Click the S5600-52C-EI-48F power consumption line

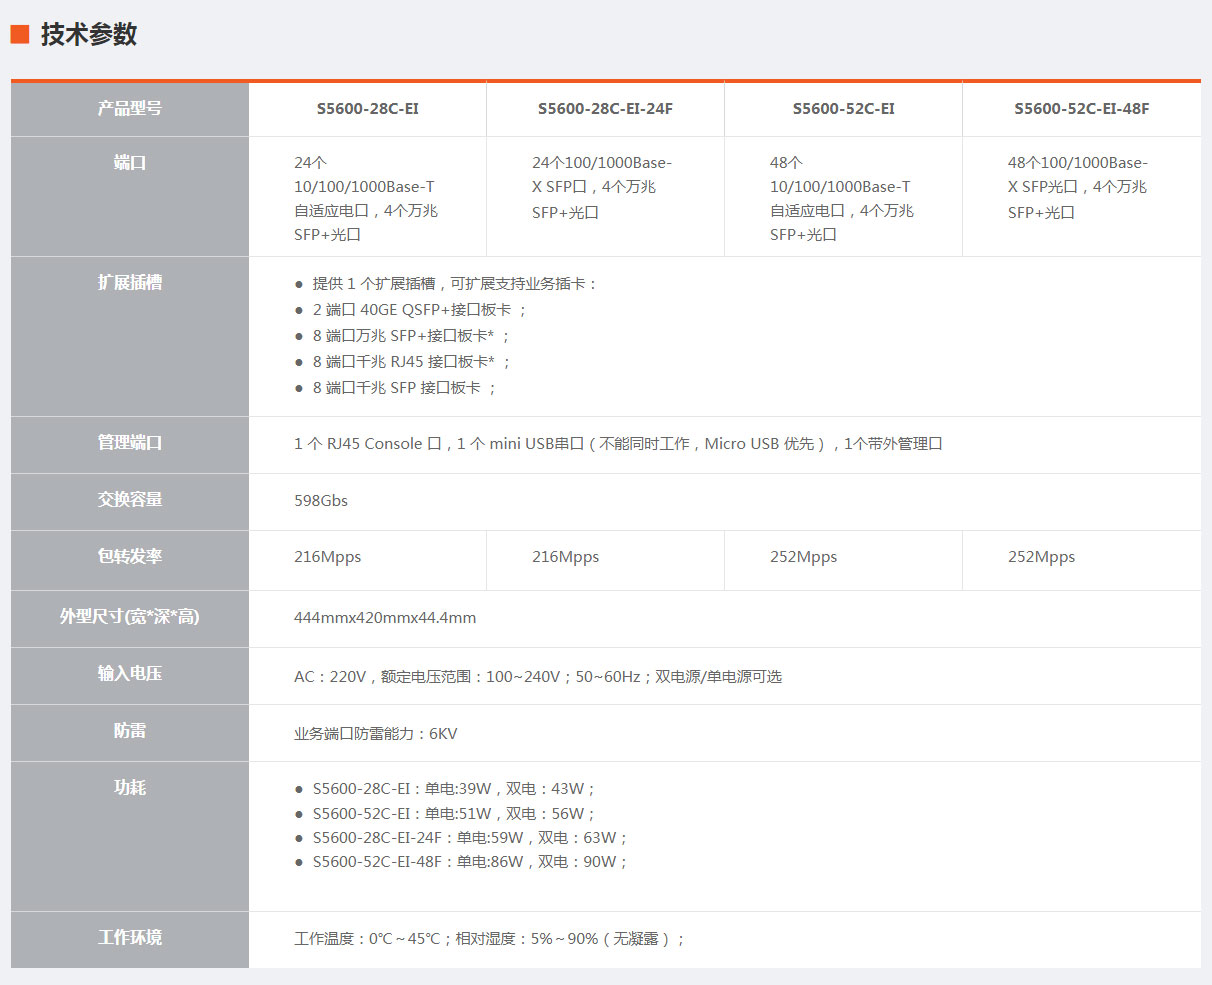(x=469, y=862)
